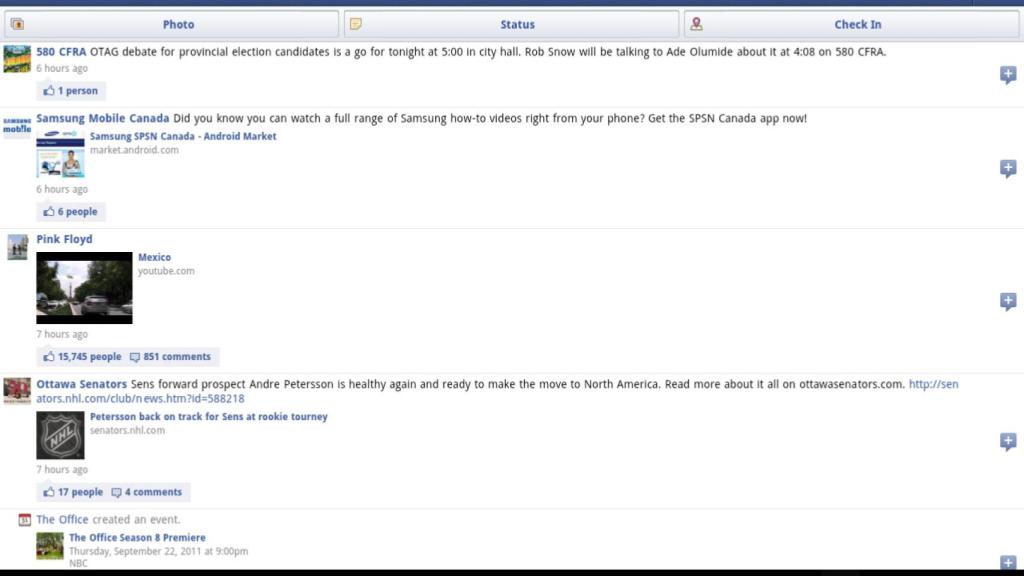1024x576 pixels.
Task: Click comment plus icon on Pink Floyd post
Action: (1008, 301)
